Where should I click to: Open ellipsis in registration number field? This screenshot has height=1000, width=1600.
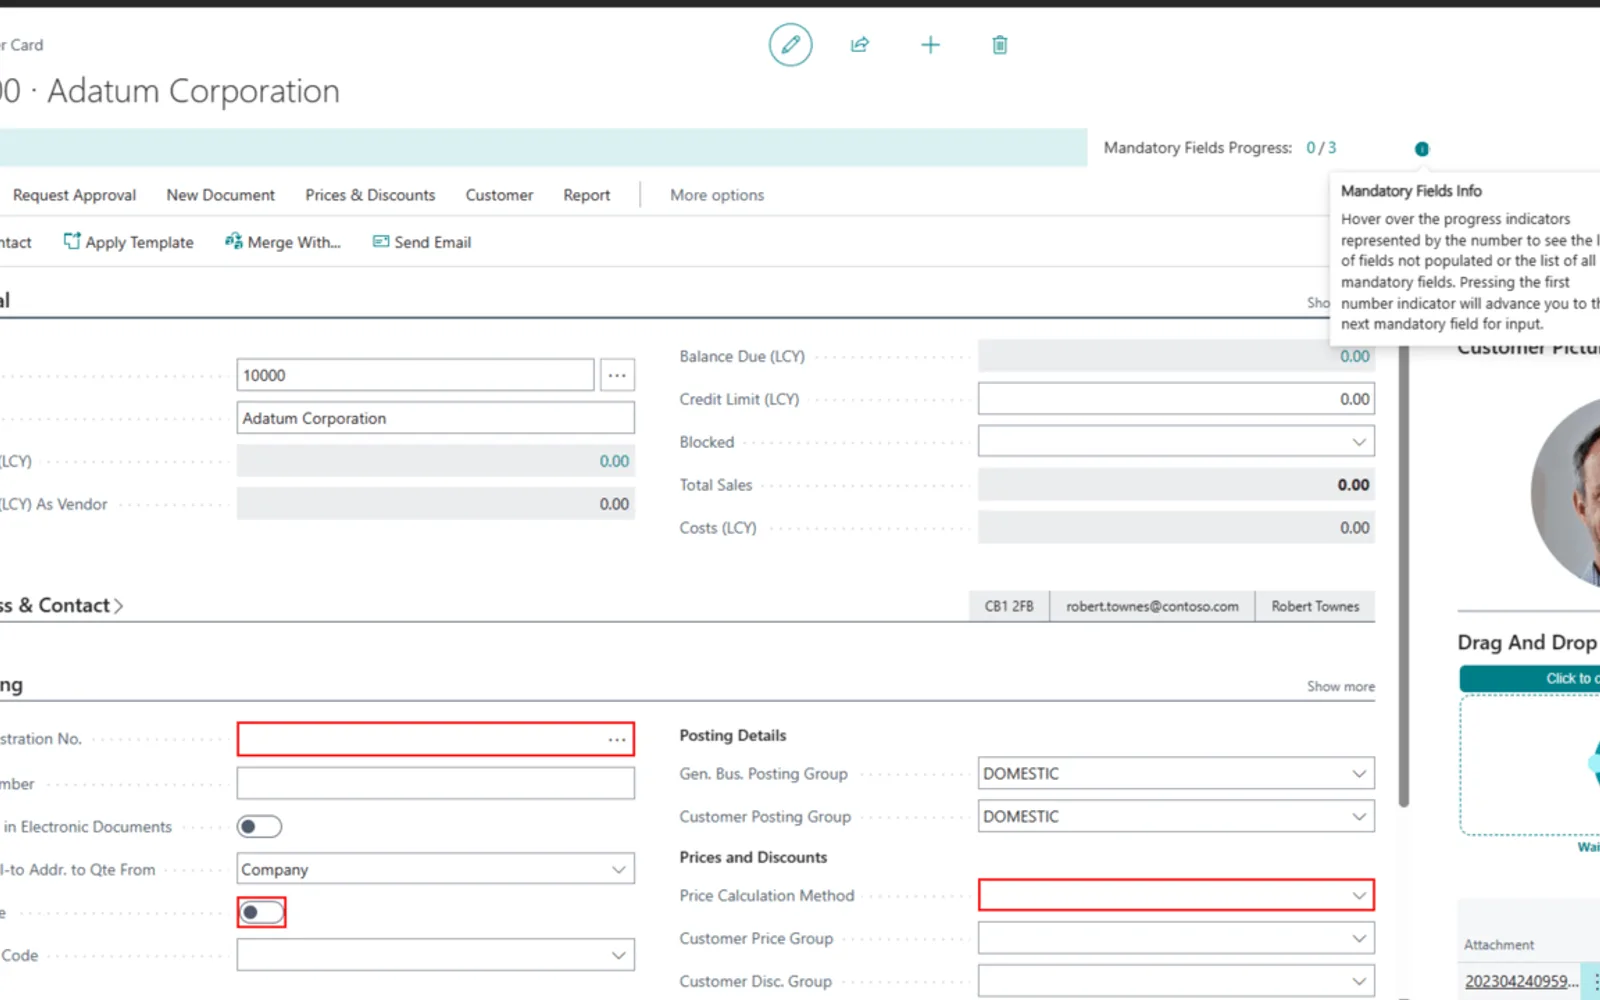pyautogui.click(x=617, y=740)
